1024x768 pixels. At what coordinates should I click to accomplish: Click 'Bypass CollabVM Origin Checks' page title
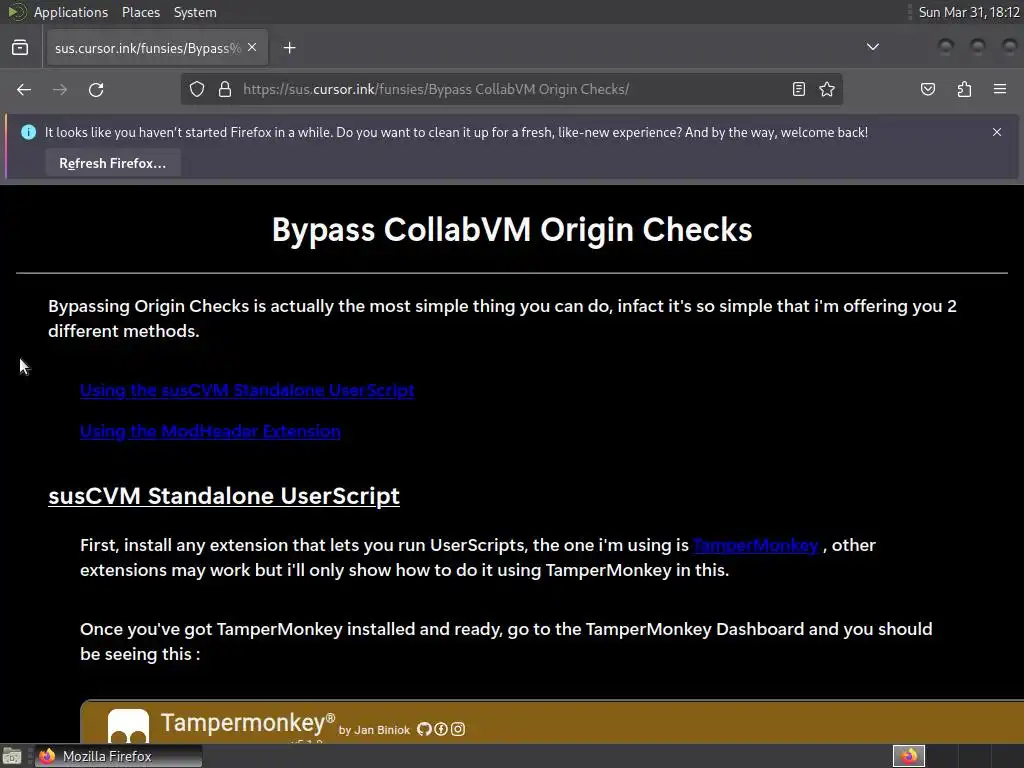tap(512, 230)
